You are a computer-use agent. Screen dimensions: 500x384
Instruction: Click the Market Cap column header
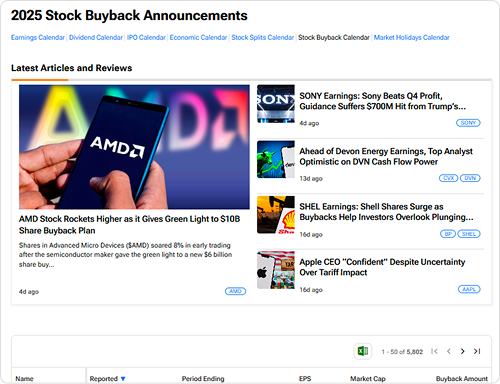pos(368,379)
